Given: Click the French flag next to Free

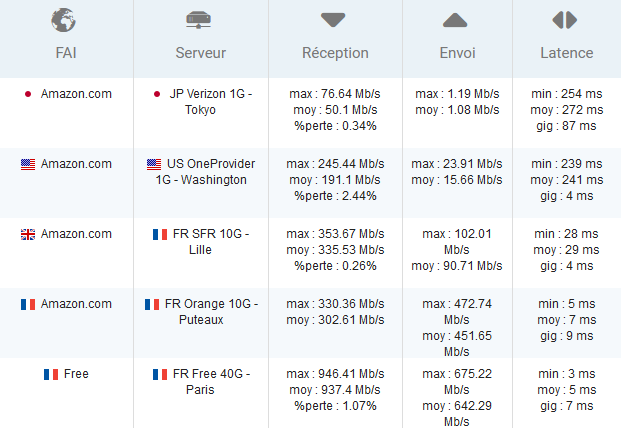Looking at the screenshot, I should point(51,374).
